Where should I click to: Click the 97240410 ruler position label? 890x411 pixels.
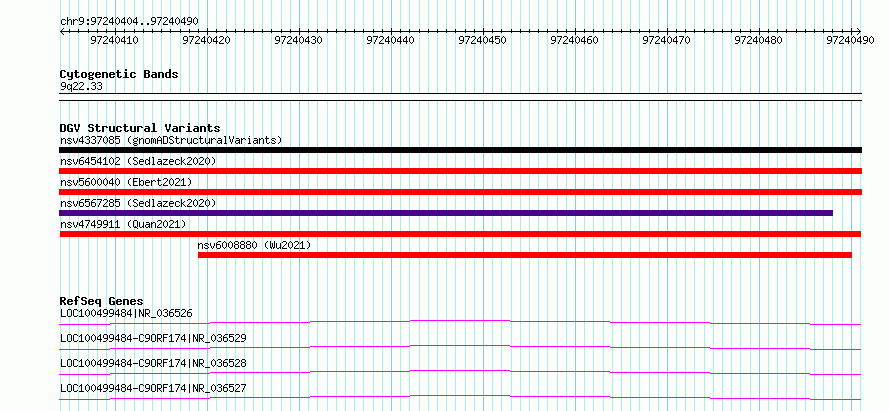click(x=114, y=40)
